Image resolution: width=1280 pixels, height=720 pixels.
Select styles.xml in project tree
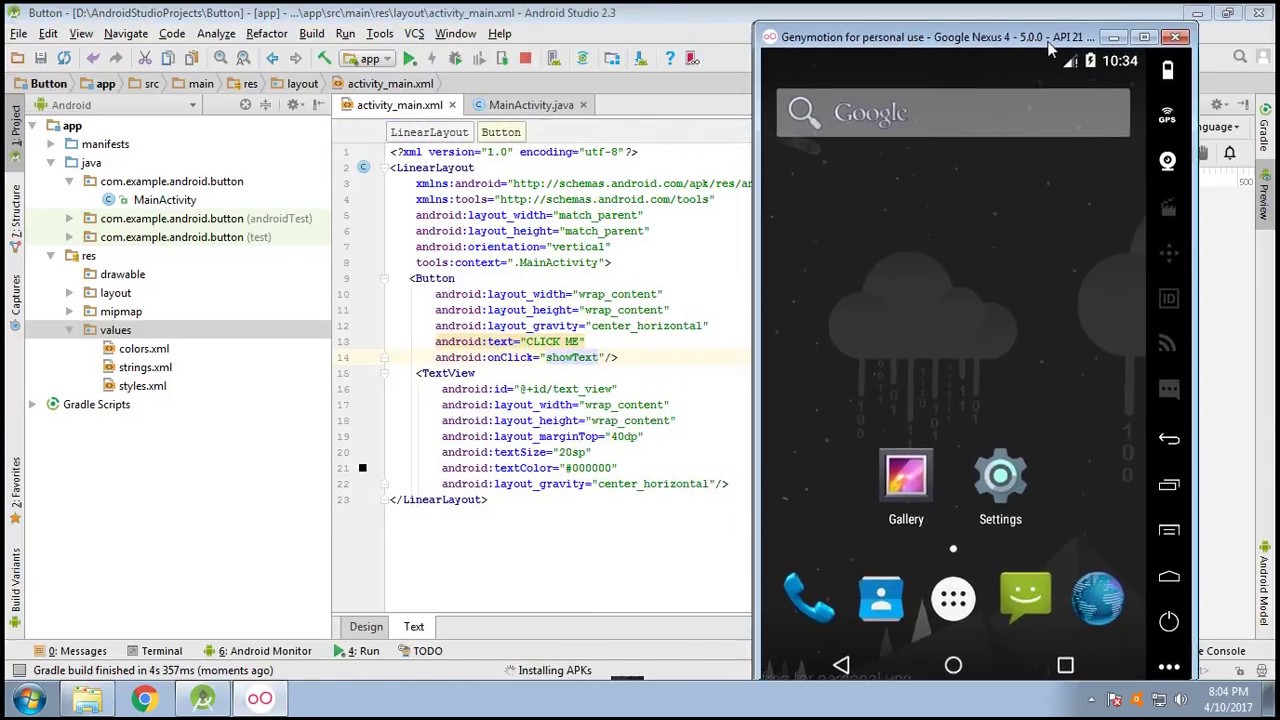click(x=142, y=386)
